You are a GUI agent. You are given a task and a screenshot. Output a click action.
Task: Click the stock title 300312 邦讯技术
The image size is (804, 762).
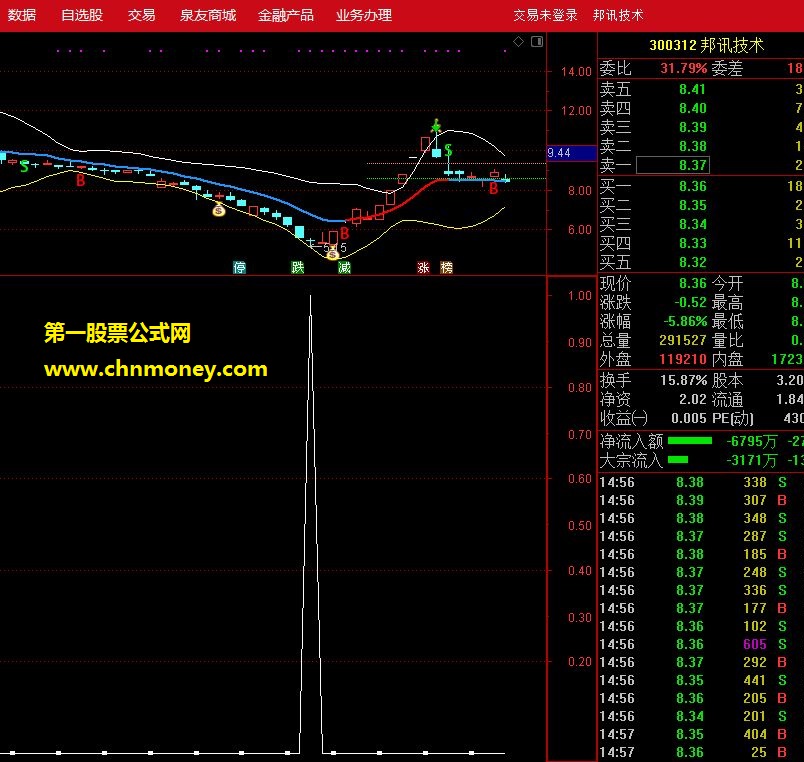707,45
